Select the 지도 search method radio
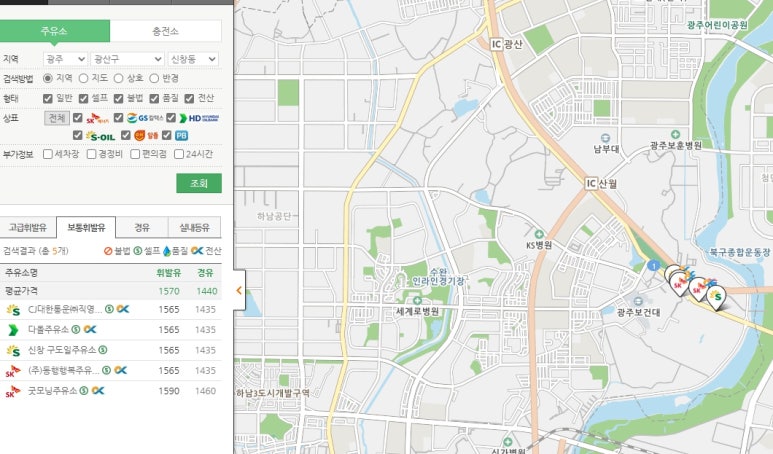This screenshot has width=773, height=454. 83,78
